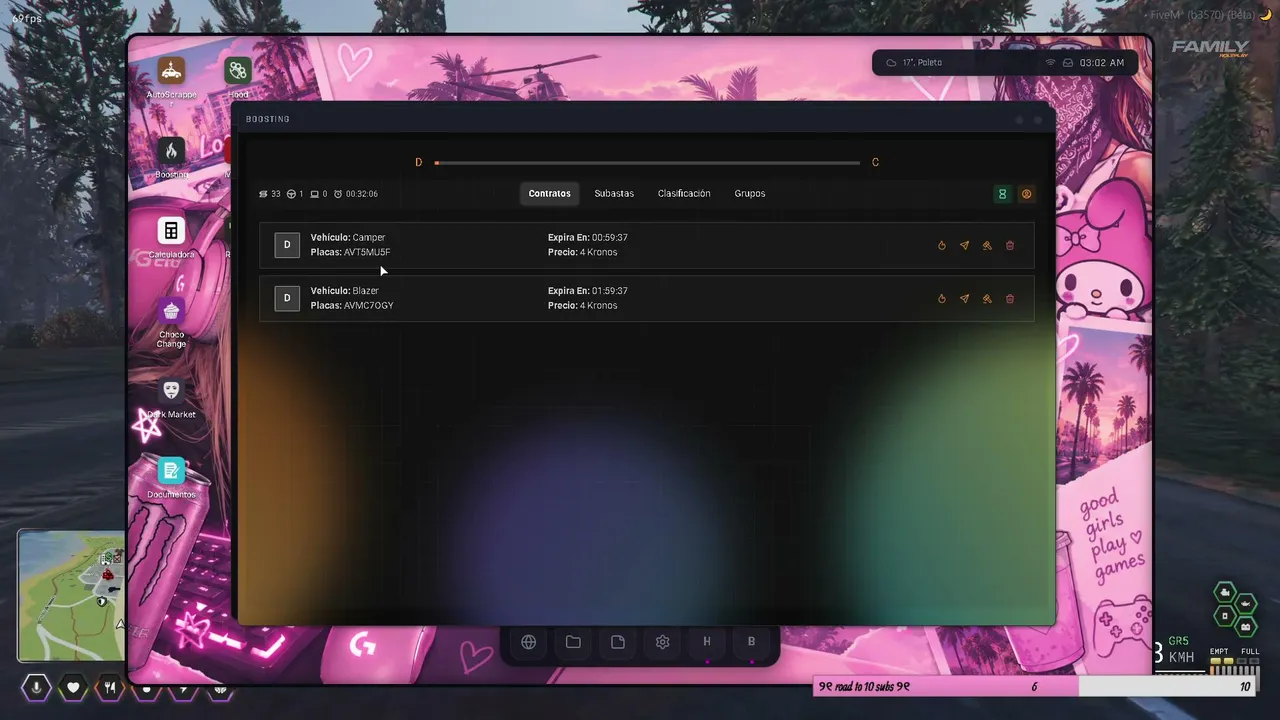Launch the Boosting desktop icon

(x=171, y=150)
